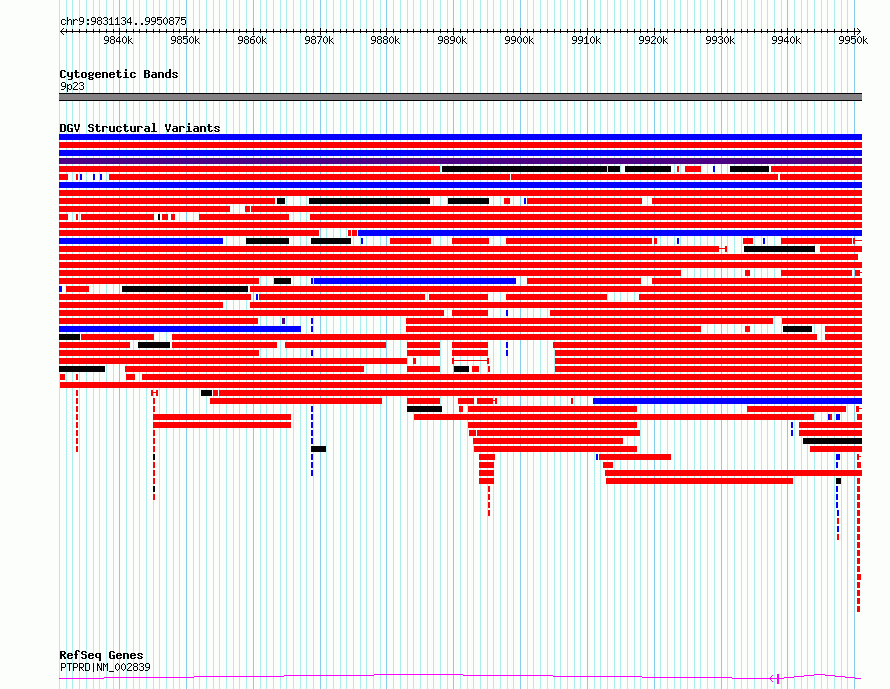The height and width of the screenshot is (689, 890).
Task: Select the blue variant bar spanning 9870k to 9900k
Action: point(414,281)
